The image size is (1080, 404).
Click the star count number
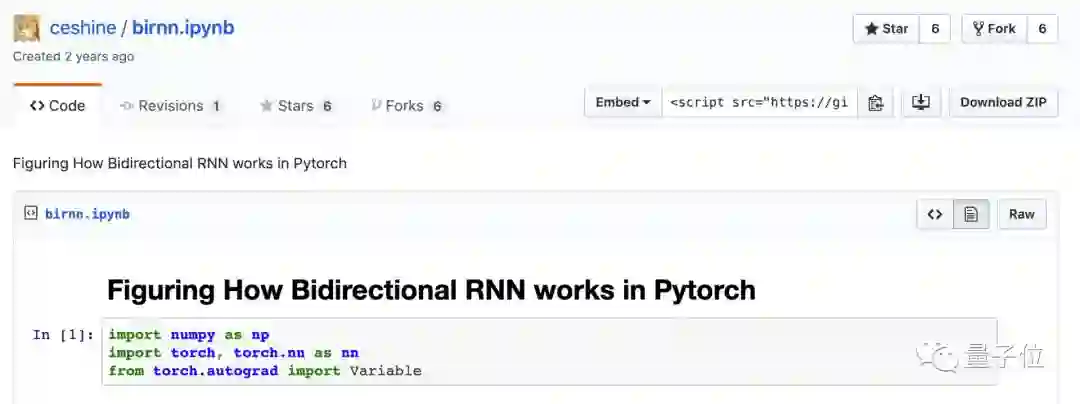point(935,29)
